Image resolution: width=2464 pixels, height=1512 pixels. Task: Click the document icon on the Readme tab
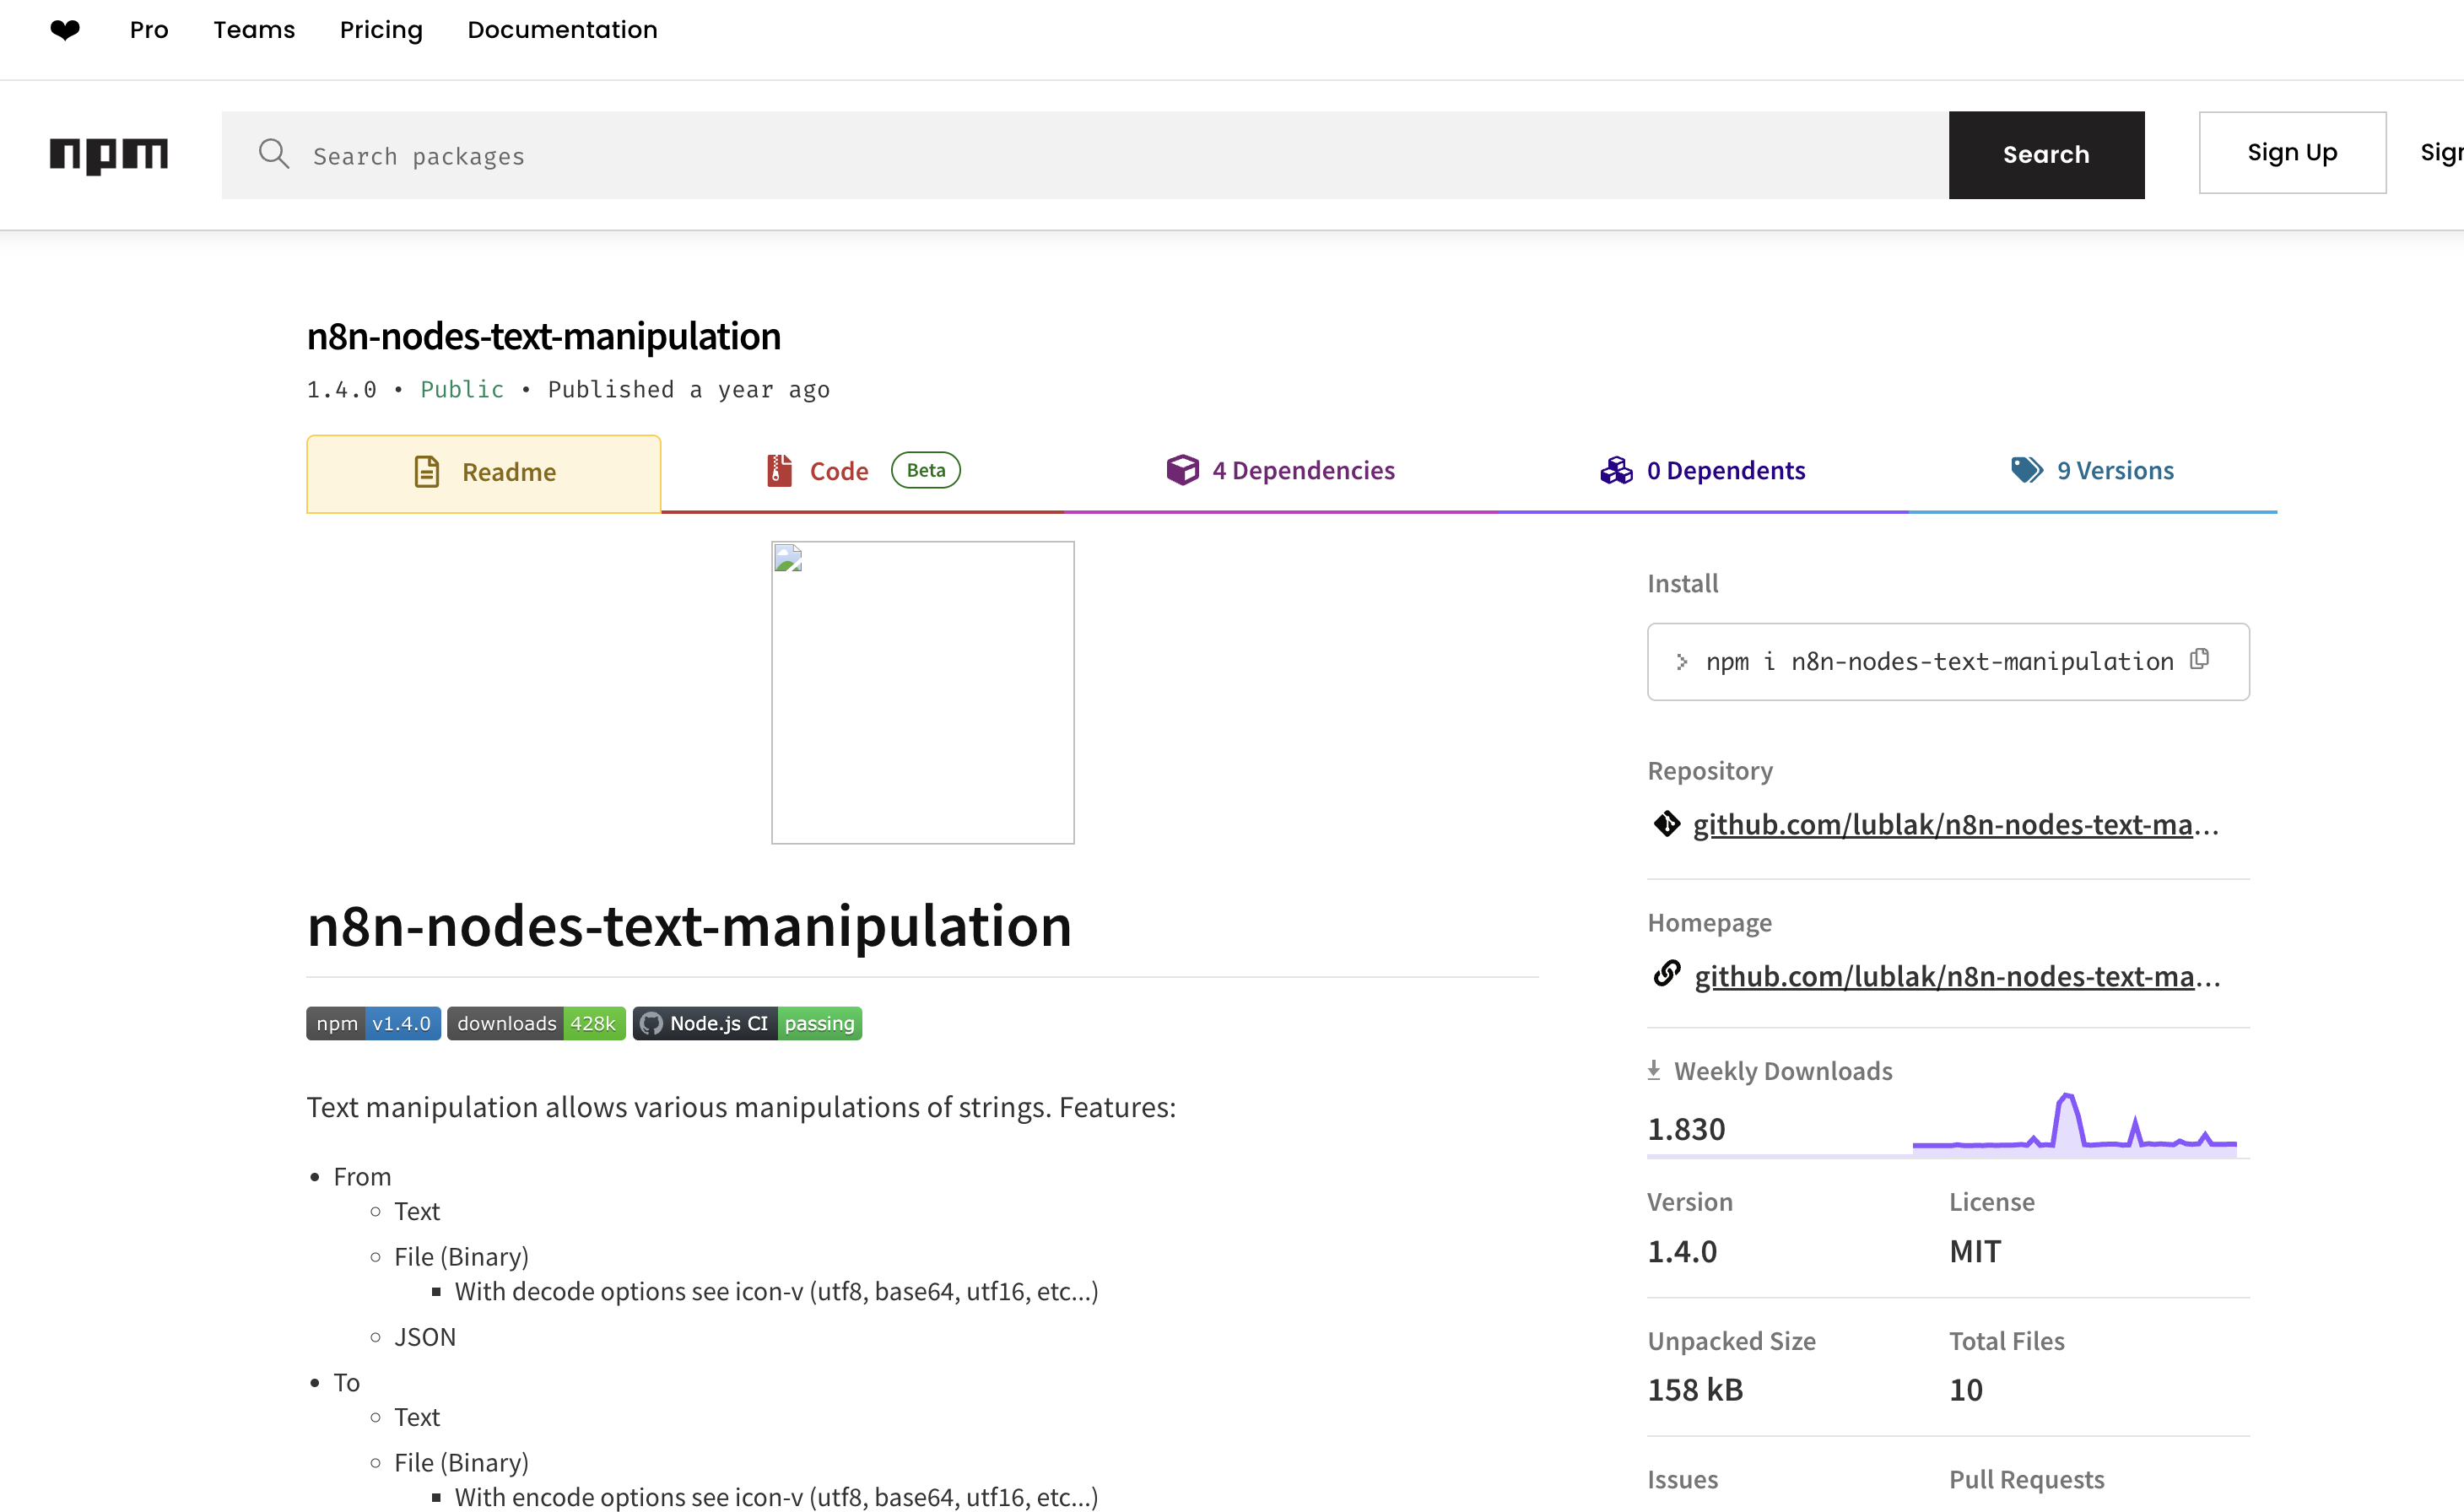tap(426, 470)
